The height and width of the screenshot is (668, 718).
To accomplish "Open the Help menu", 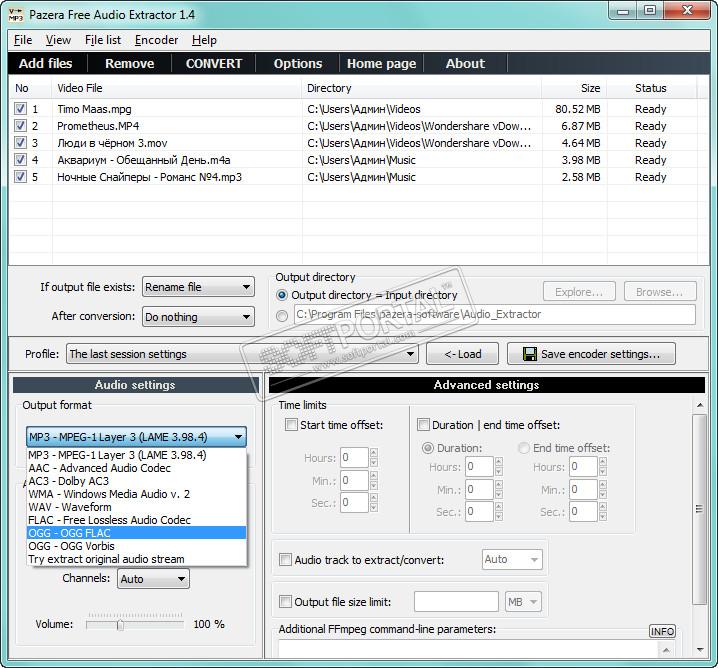I will tap(204, 40).
